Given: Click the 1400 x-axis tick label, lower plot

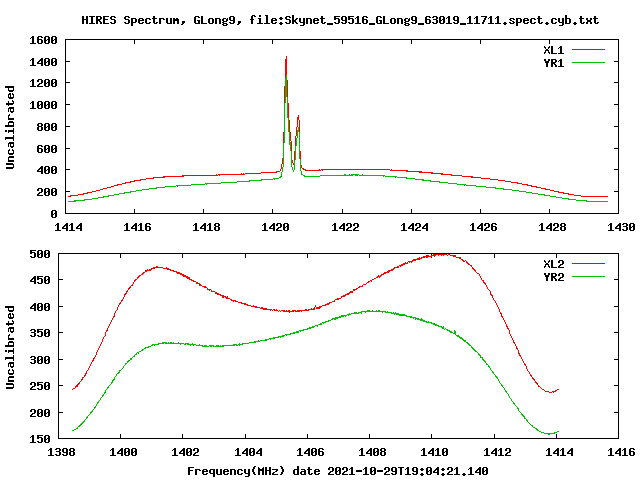Looking at the screenshot, I should 123,452.
